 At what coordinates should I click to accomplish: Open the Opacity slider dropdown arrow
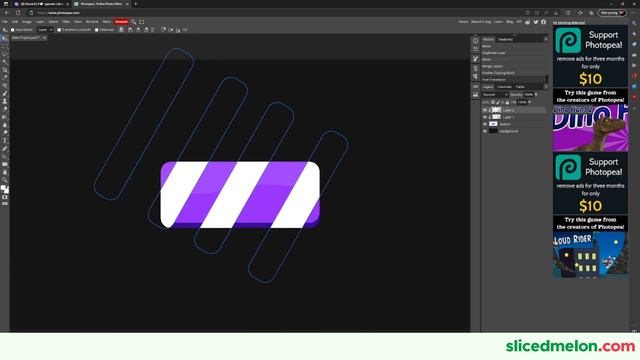click(536, 95)
